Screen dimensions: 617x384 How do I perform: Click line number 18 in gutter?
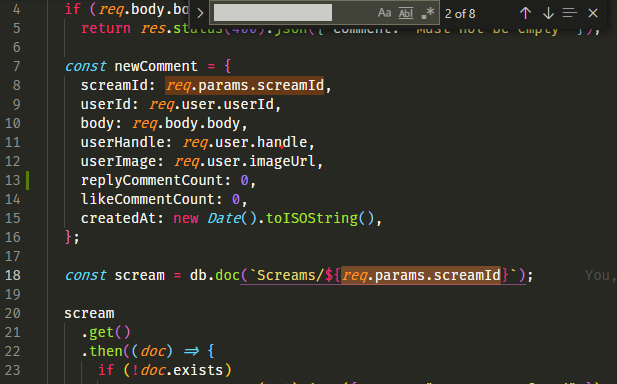coord(13,275)
